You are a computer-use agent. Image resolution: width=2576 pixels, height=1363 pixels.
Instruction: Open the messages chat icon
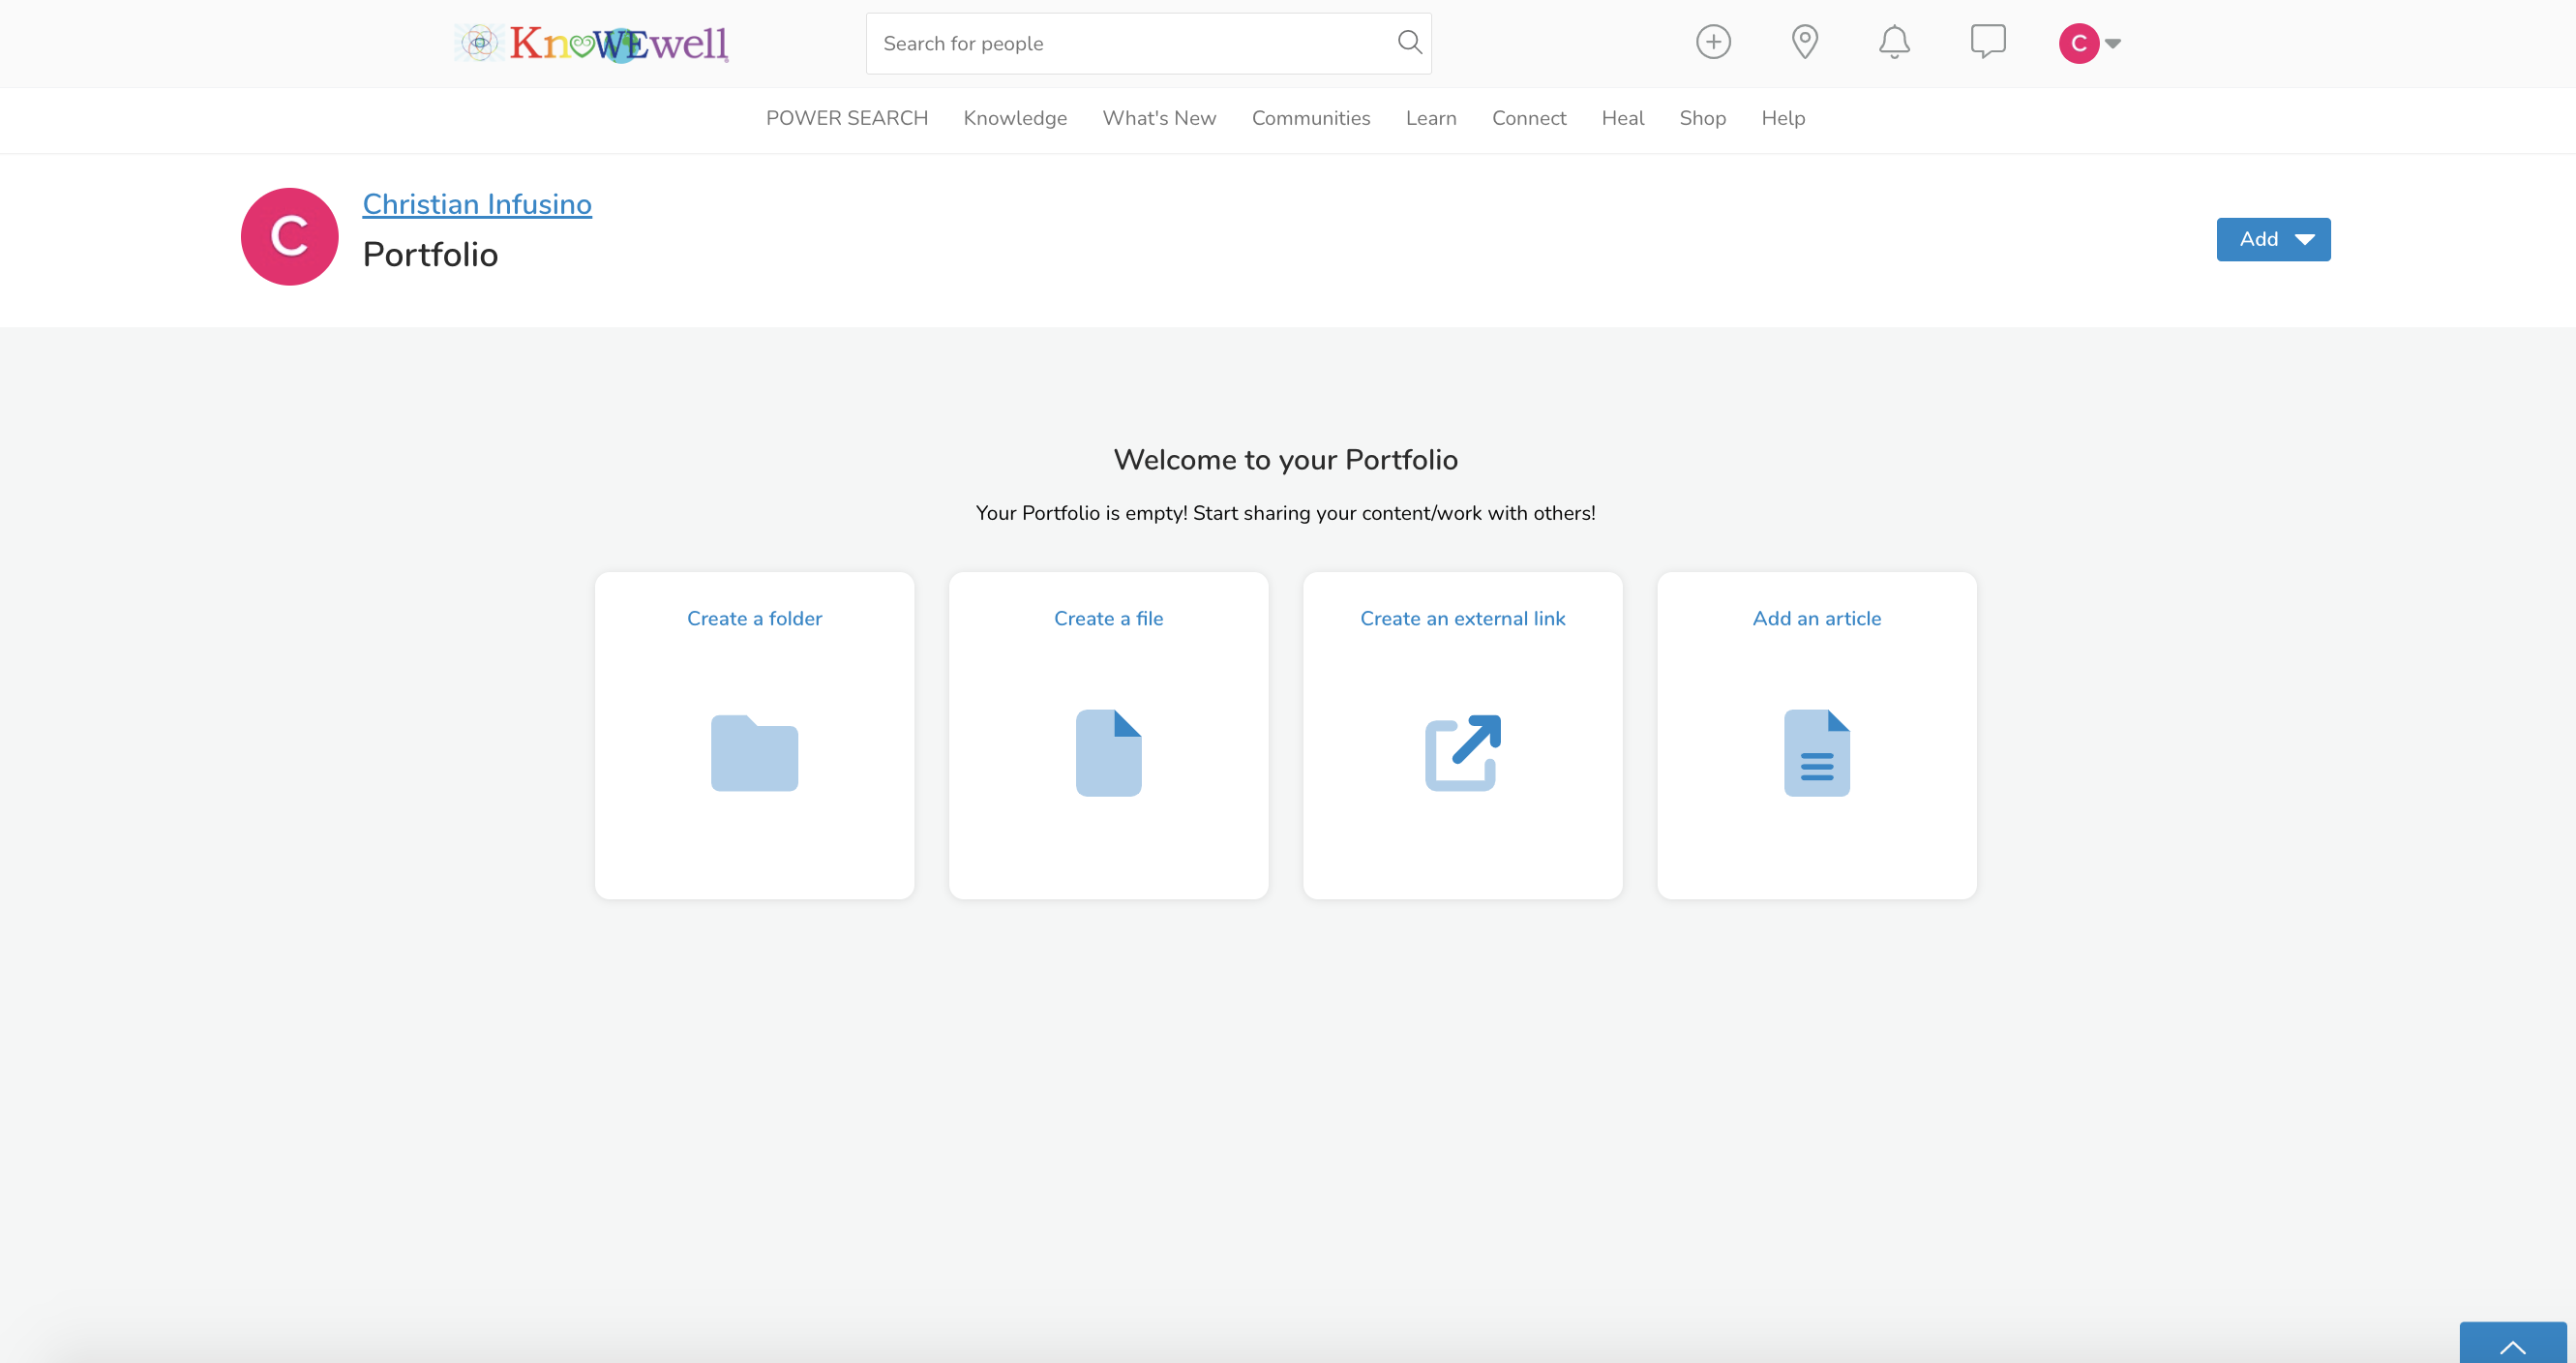click(1987, 42)
